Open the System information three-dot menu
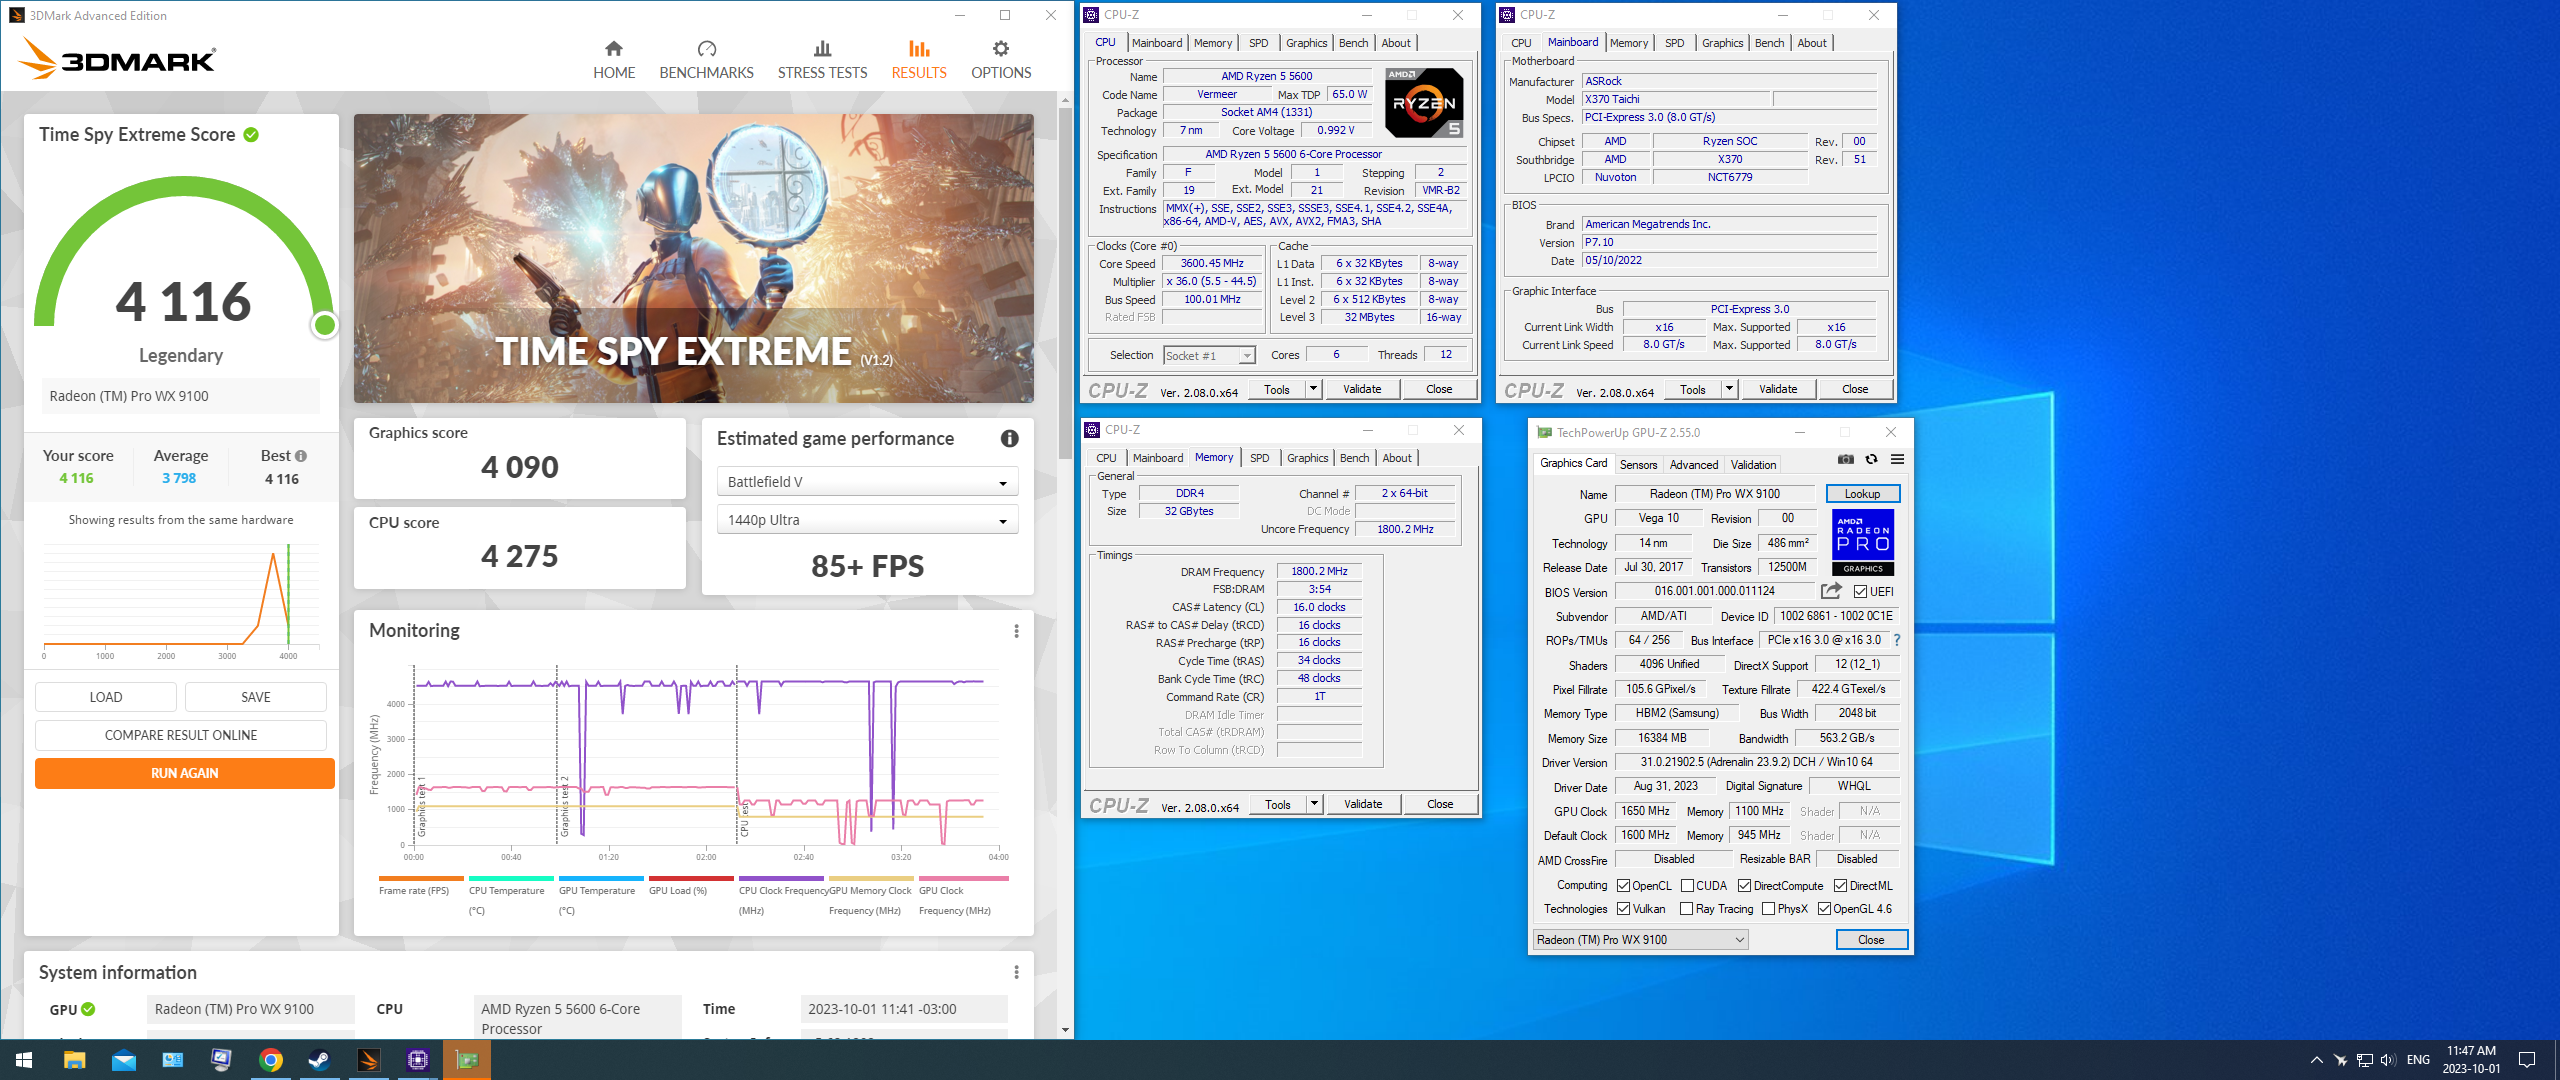Viewport: 2560px width, 1080px height. (x=1016, y=973)
